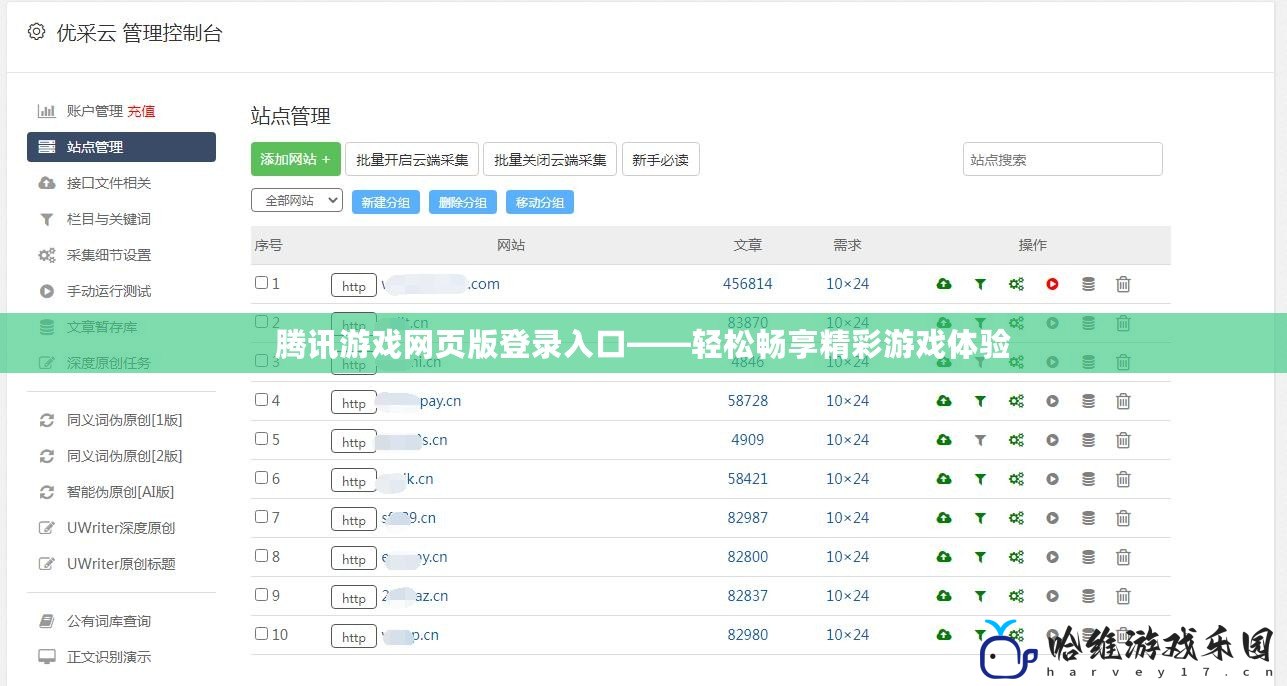Tick the checkbox for row 5
The height and width of the screenshot is (686, 1287).
[261, 439]
